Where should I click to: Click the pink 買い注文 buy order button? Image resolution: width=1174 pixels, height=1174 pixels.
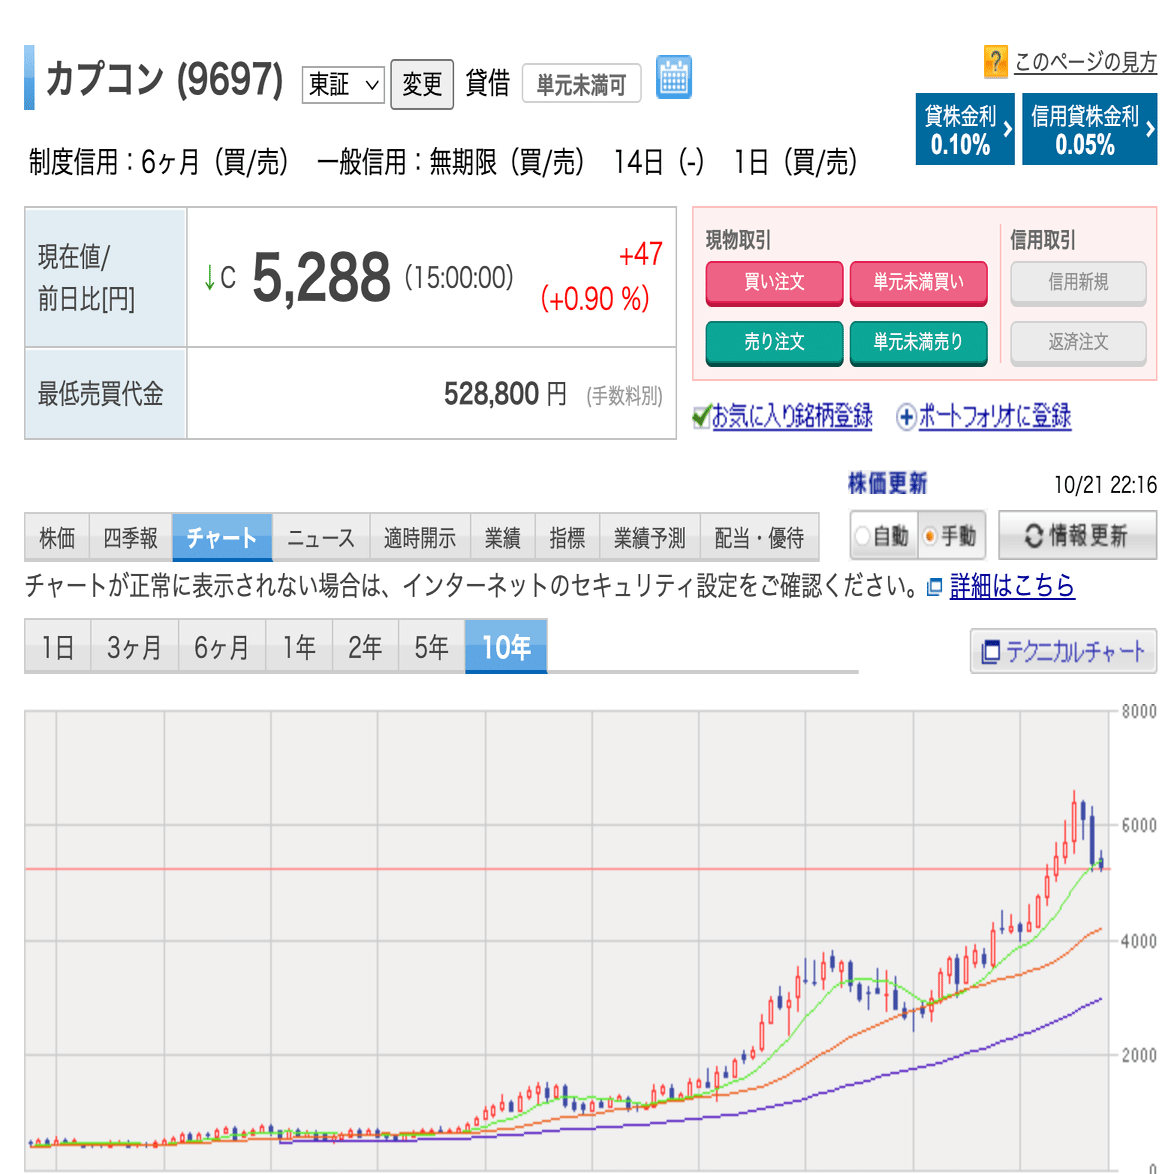(774, 284)
